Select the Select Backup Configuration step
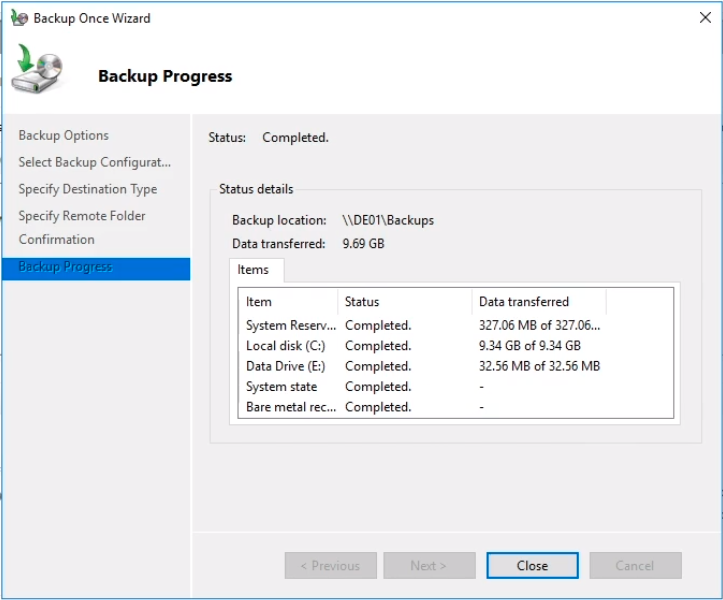This screenshot has height=600, width=723. point(95,162)
